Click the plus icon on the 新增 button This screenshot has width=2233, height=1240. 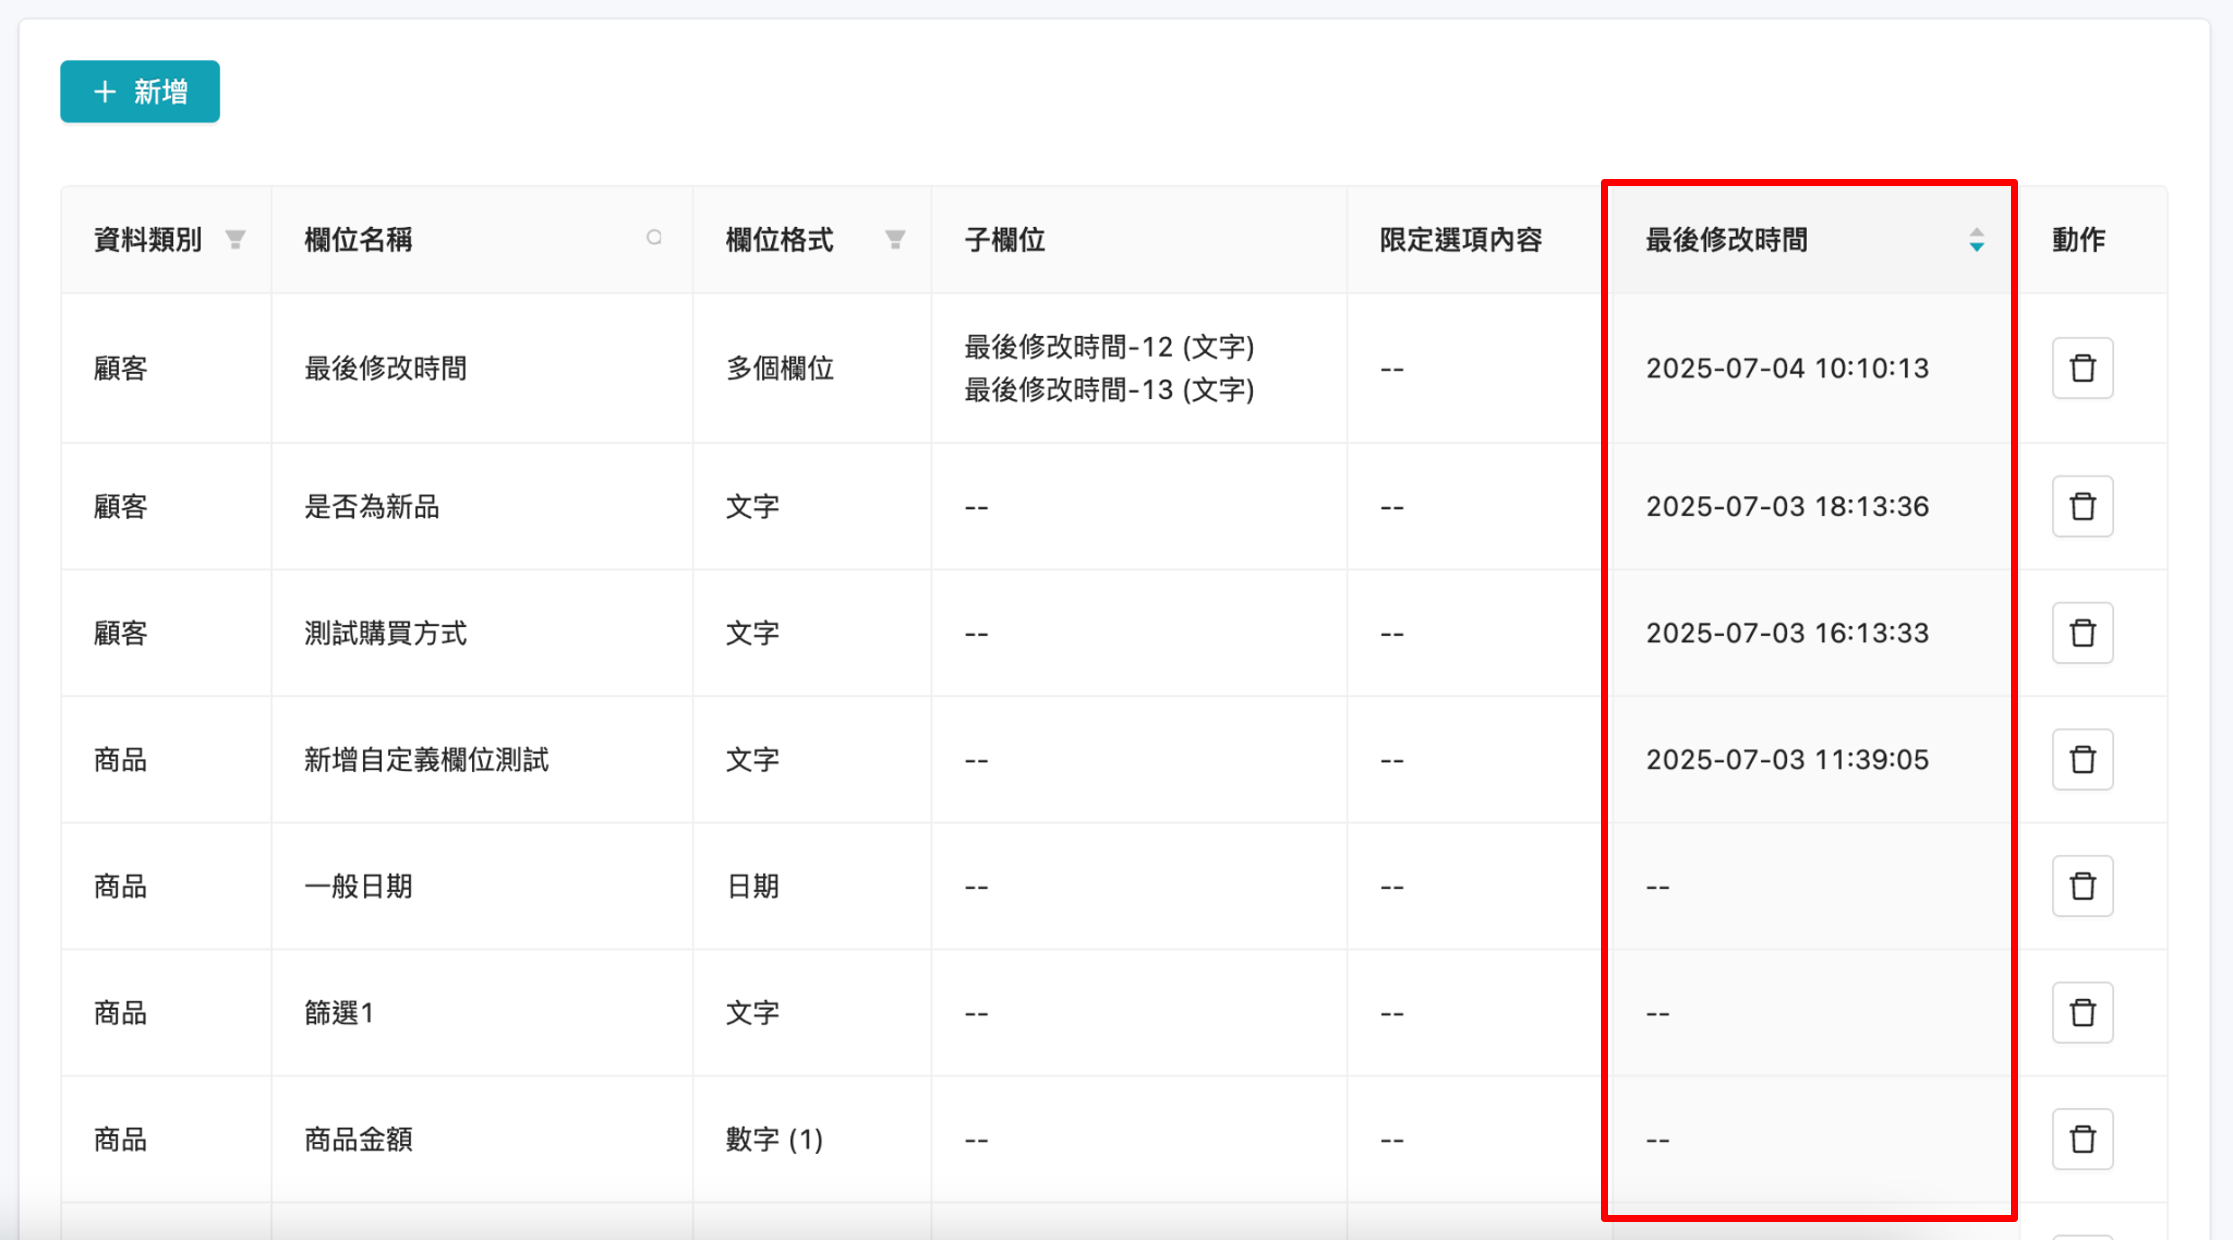(x=104, y=91)
